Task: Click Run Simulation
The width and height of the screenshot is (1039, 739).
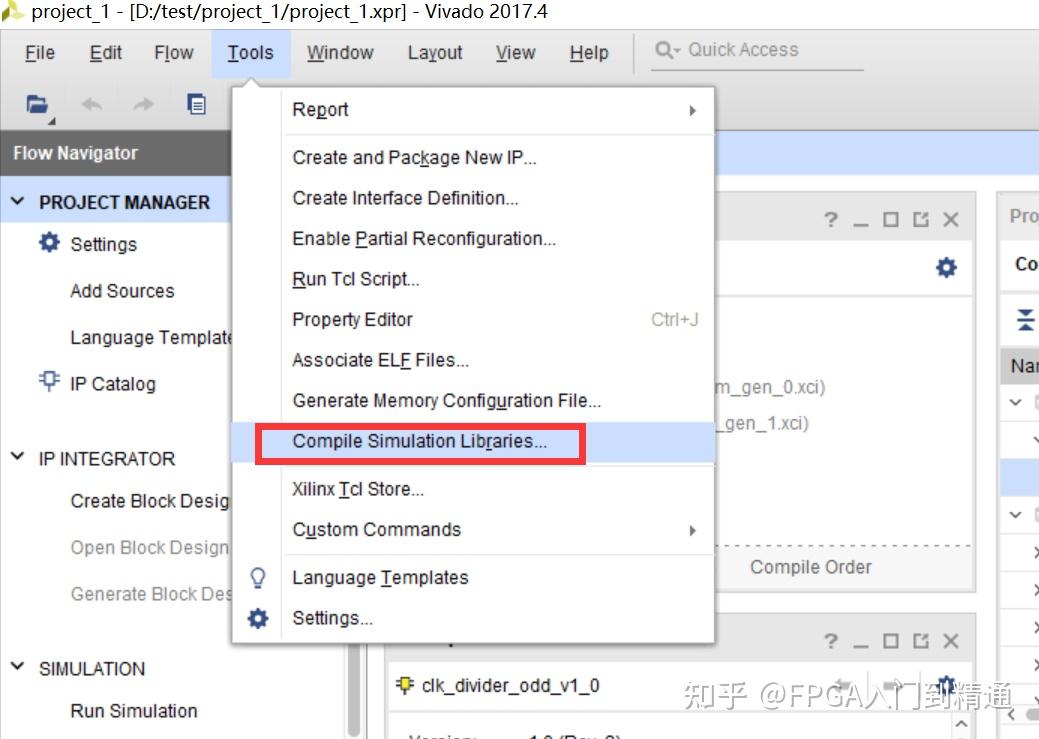Action: click(134, 711)
